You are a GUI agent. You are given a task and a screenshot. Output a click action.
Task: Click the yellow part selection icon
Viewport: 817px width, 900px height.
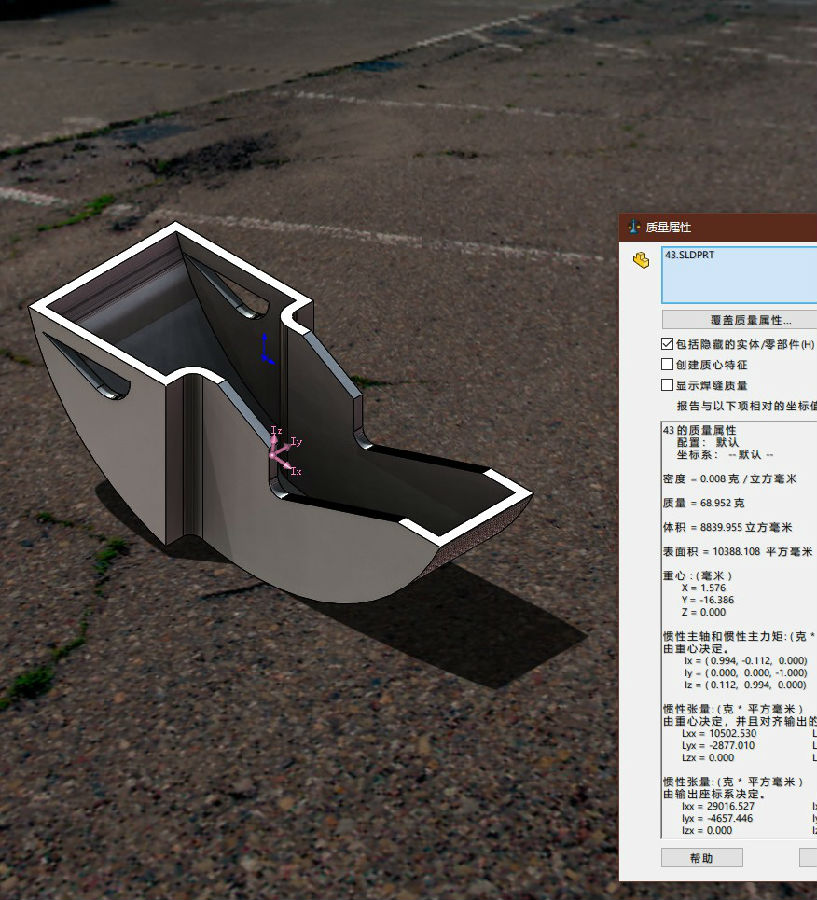tap(641, 261)
